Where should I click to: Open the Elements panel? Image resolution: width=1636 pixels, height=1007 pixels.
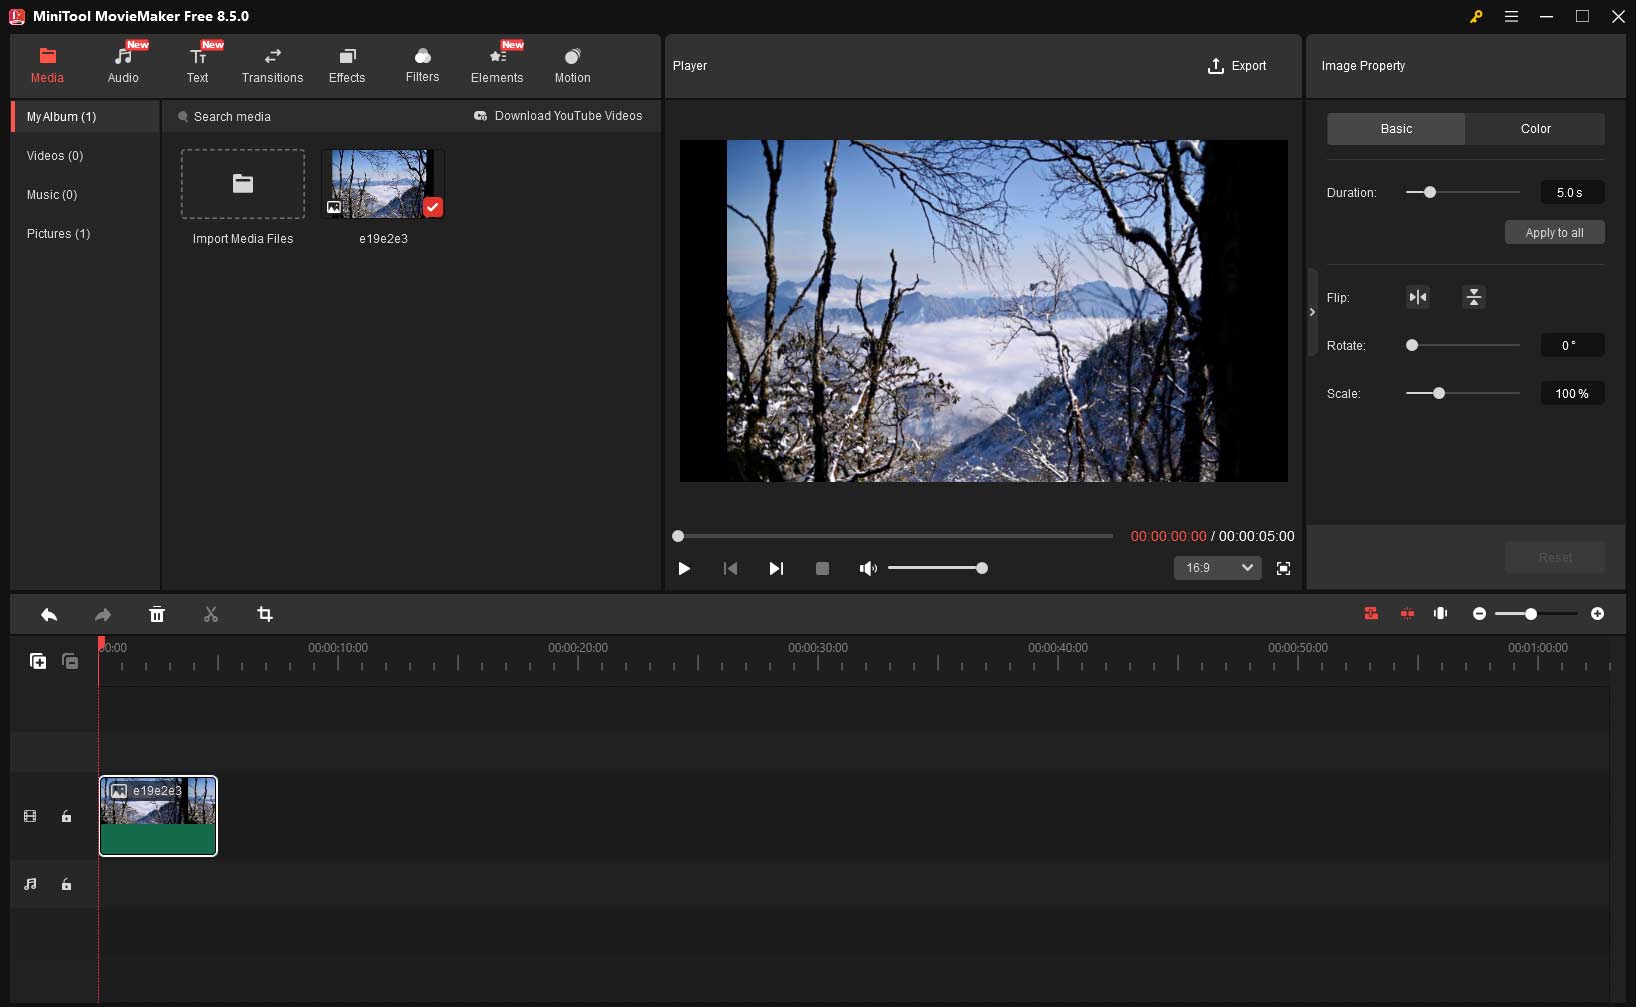[497, 65]
